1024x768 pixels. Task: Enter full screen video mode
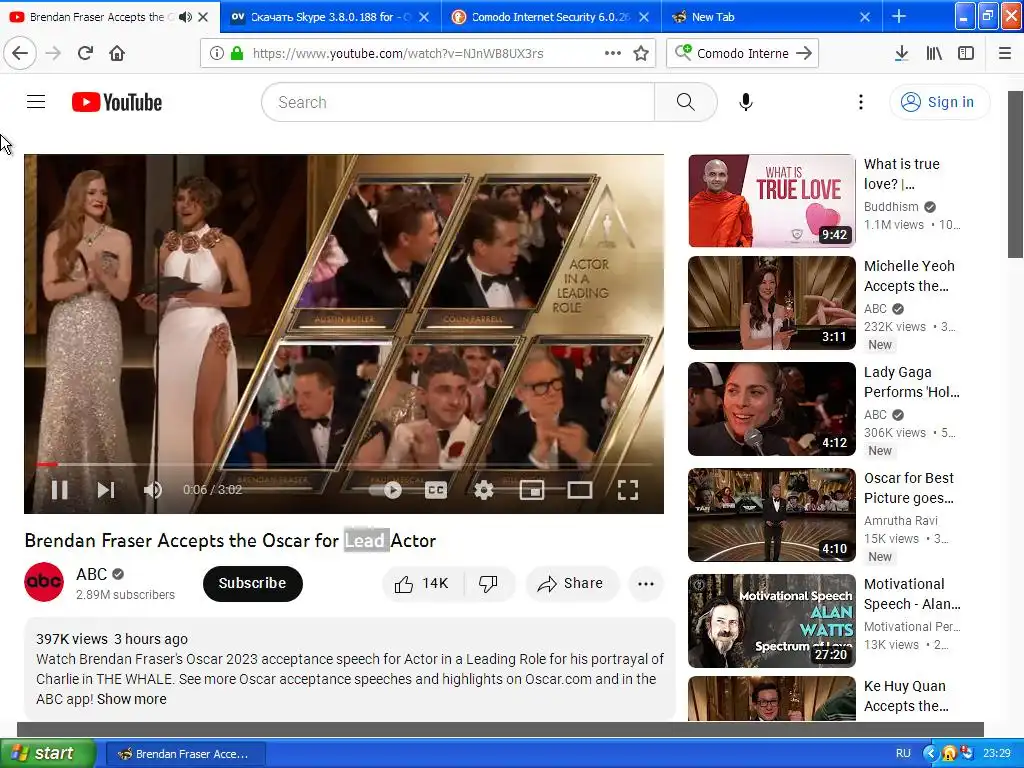[x=628, y=490]
